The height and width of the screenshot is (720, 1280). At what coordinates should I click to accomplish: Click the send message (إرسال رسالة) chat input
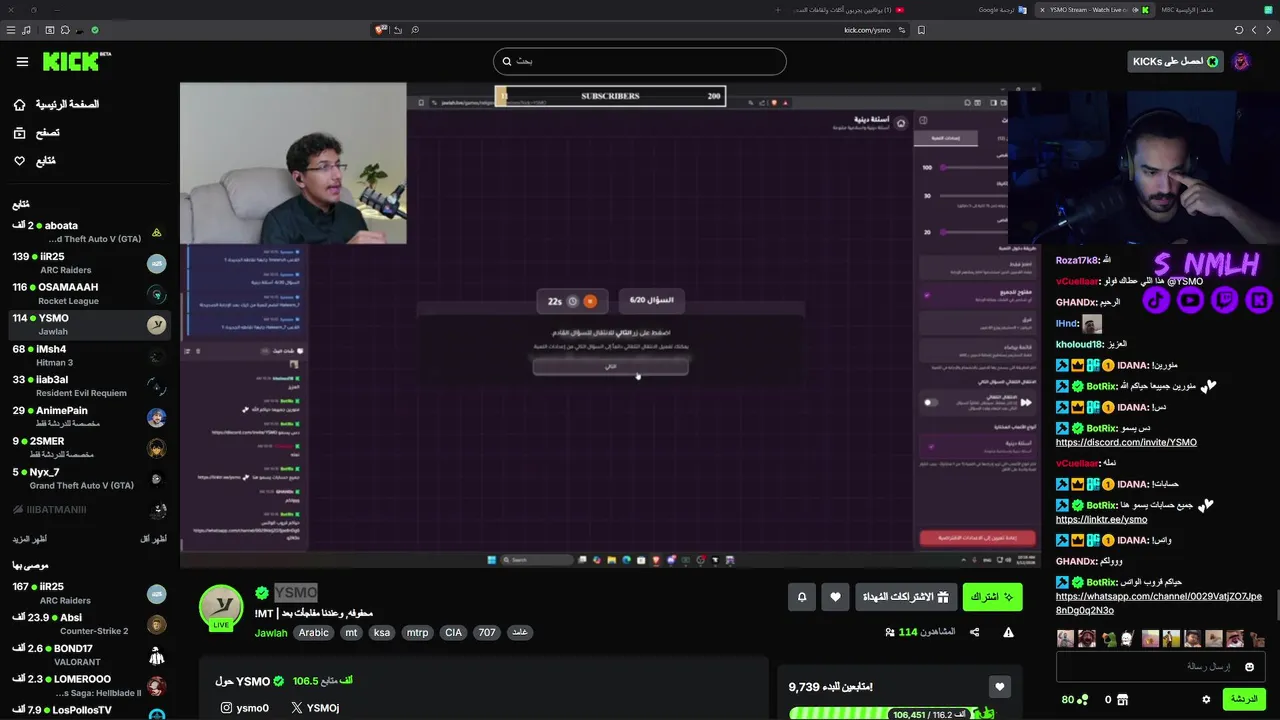(x=1160, y=667)
